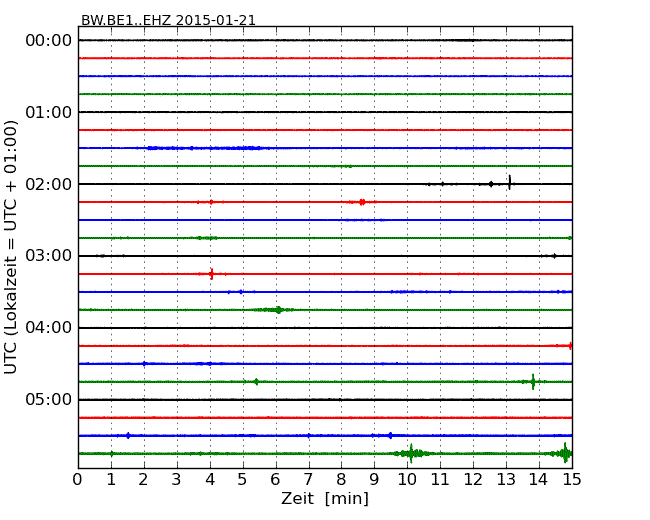Click the green spike near minute 14 above 05:00
This screenshot has height=520, width=650.
pyautogui.click(x=533, y=381)
